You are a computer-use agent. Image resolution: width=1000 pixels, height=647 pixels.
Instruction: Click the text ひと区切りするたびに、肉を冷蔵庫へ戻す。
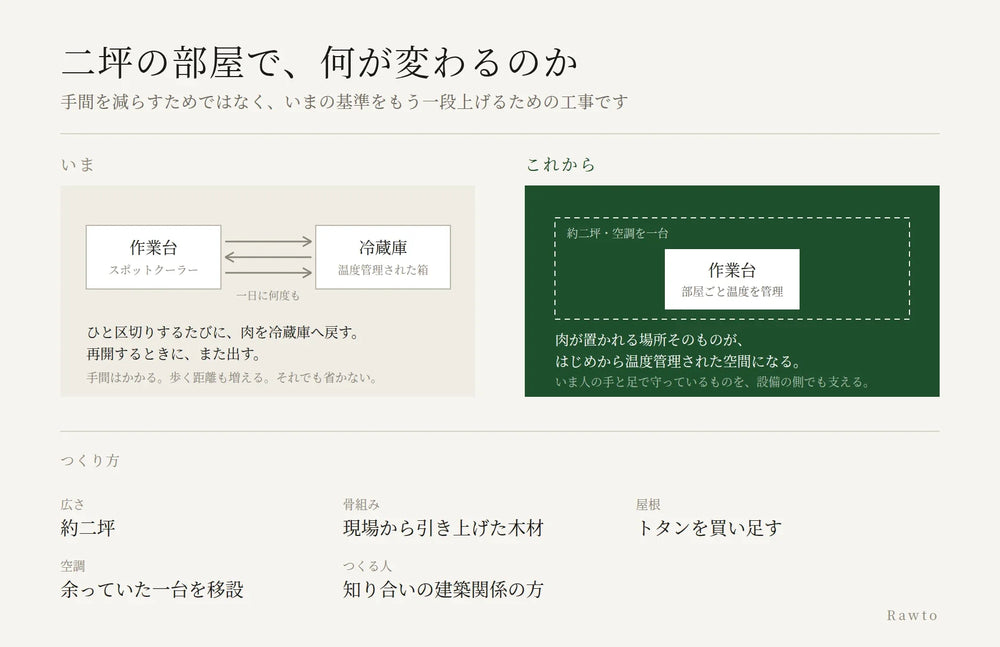pos(224,332)
